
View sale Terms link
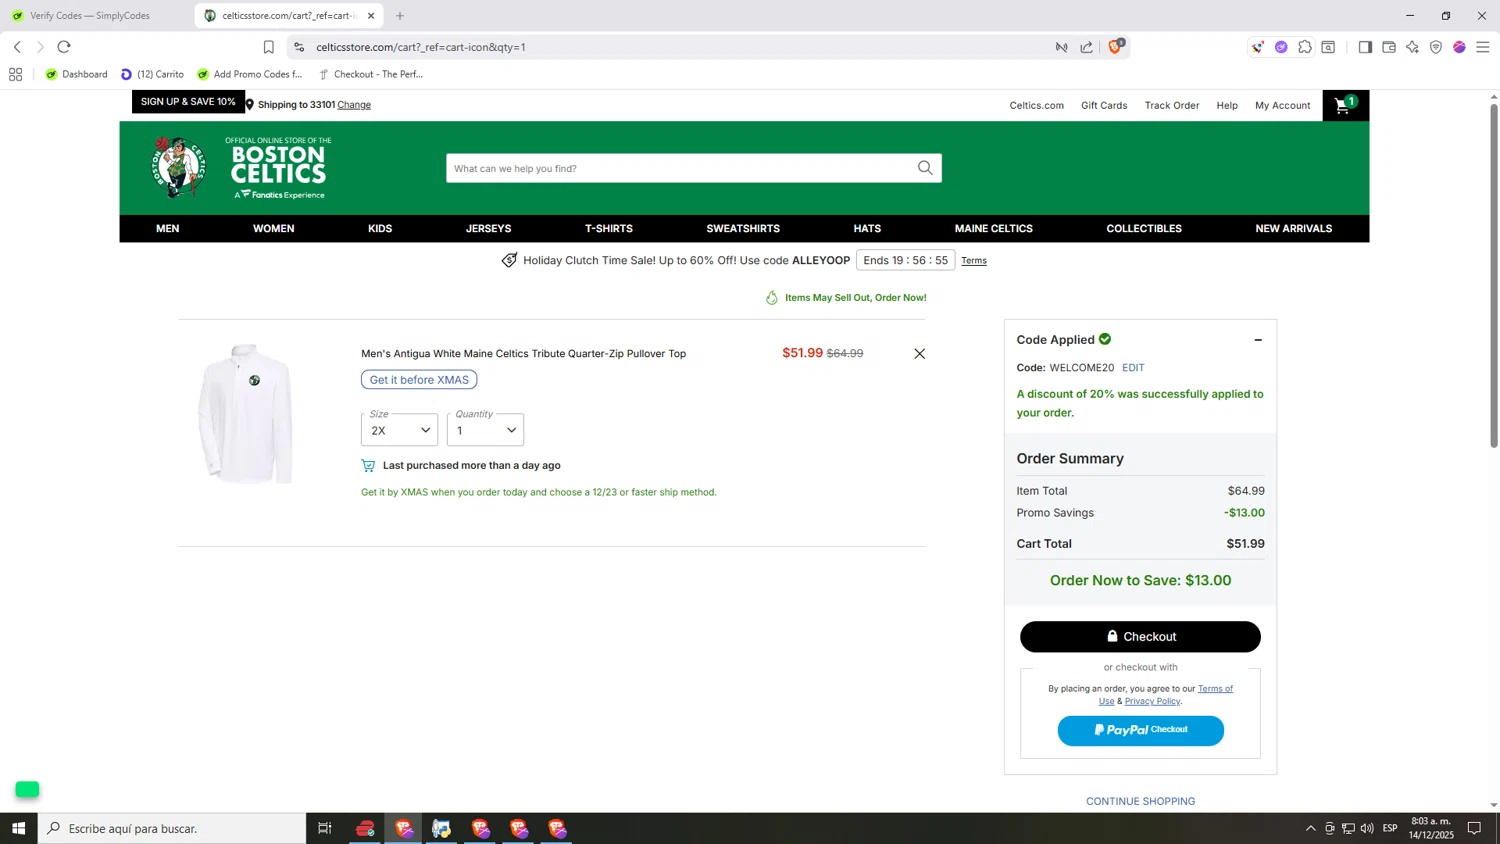tap(974, 261)
